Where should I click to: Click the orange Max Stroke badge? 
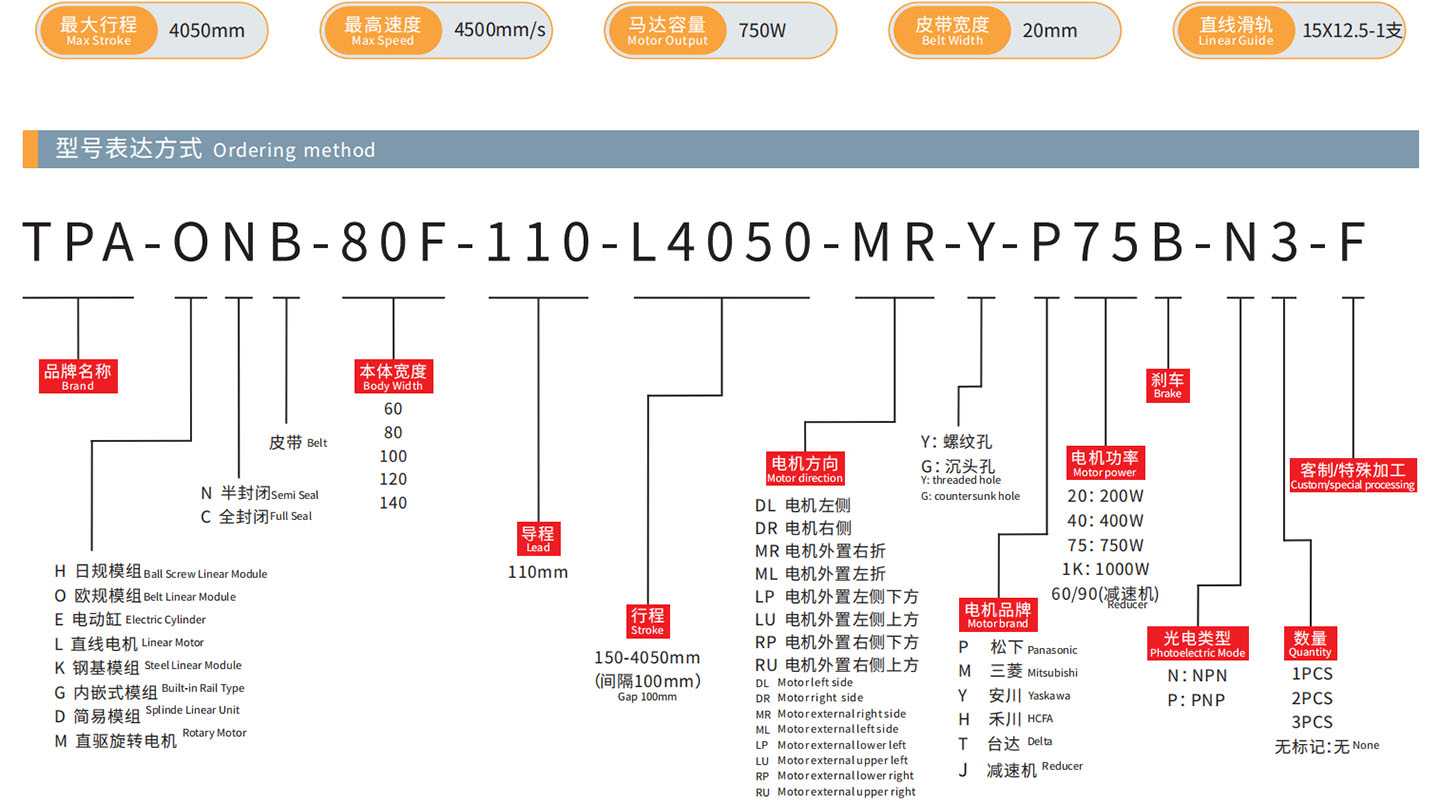point(98,31)
